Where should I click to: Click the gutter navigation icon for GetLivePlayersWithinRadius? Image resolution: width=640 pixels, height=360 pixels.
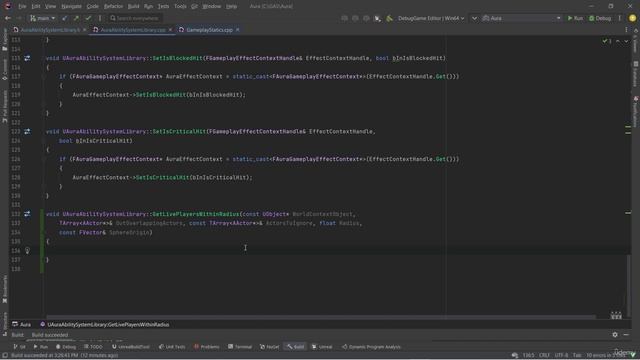[x=27, y=214]
